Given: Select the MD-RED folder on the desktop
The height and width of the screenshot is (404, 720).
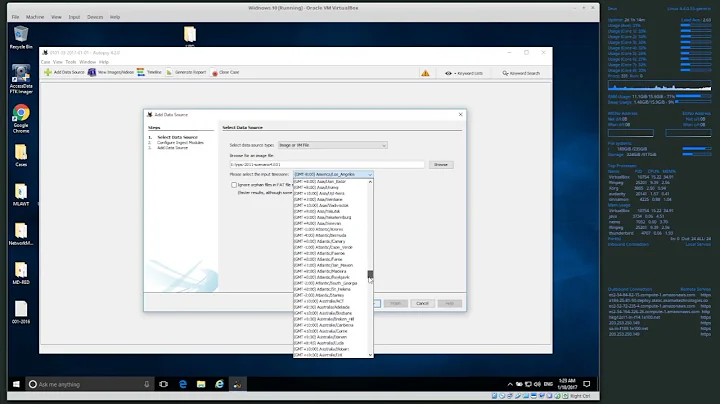Looking at the screenshot, I should [x=21, y=273].
